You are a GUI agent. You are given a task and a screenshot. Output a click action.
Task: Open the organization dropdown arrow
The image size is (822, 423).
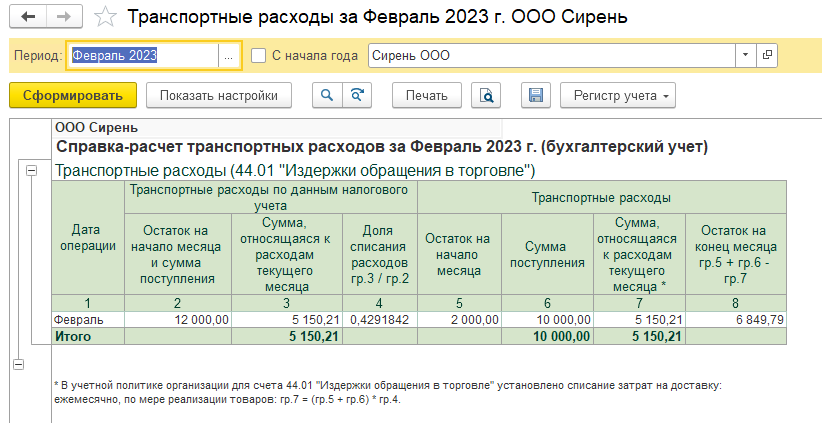click(x=745, y=56)
